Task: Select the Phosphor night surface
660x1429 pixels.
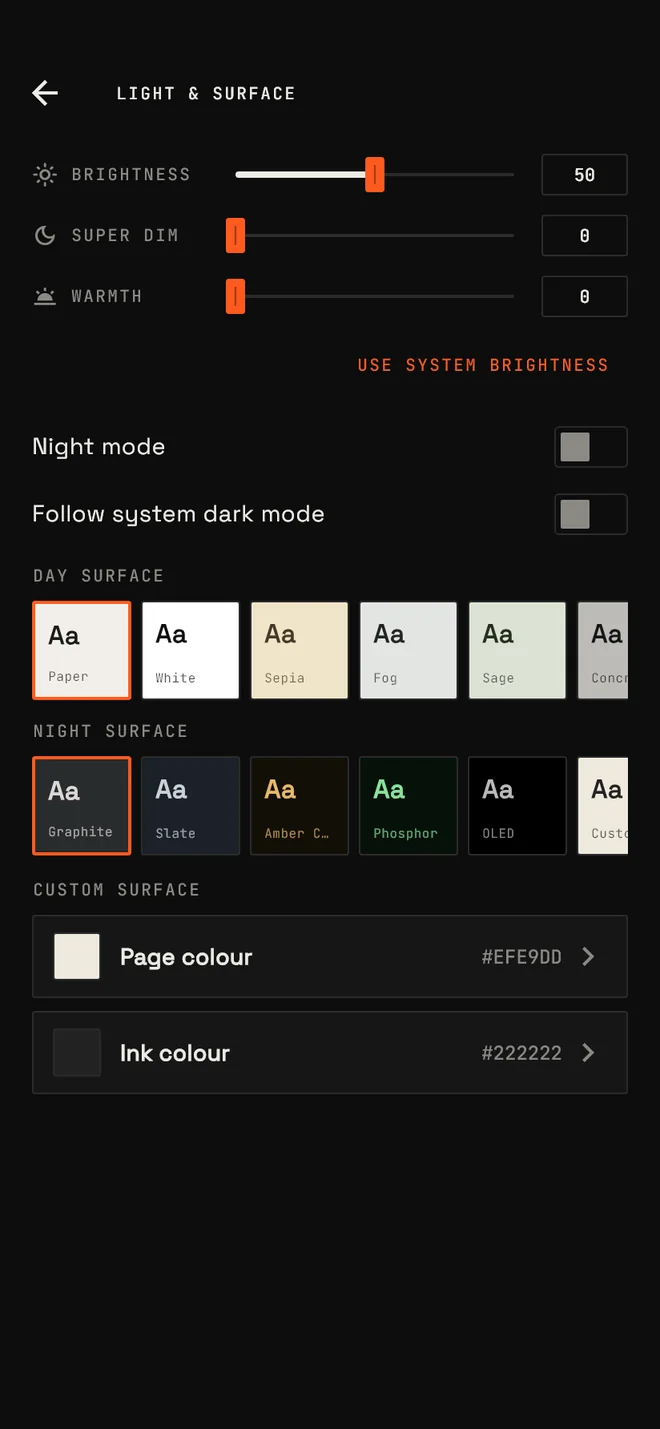Action: point(408,806)
